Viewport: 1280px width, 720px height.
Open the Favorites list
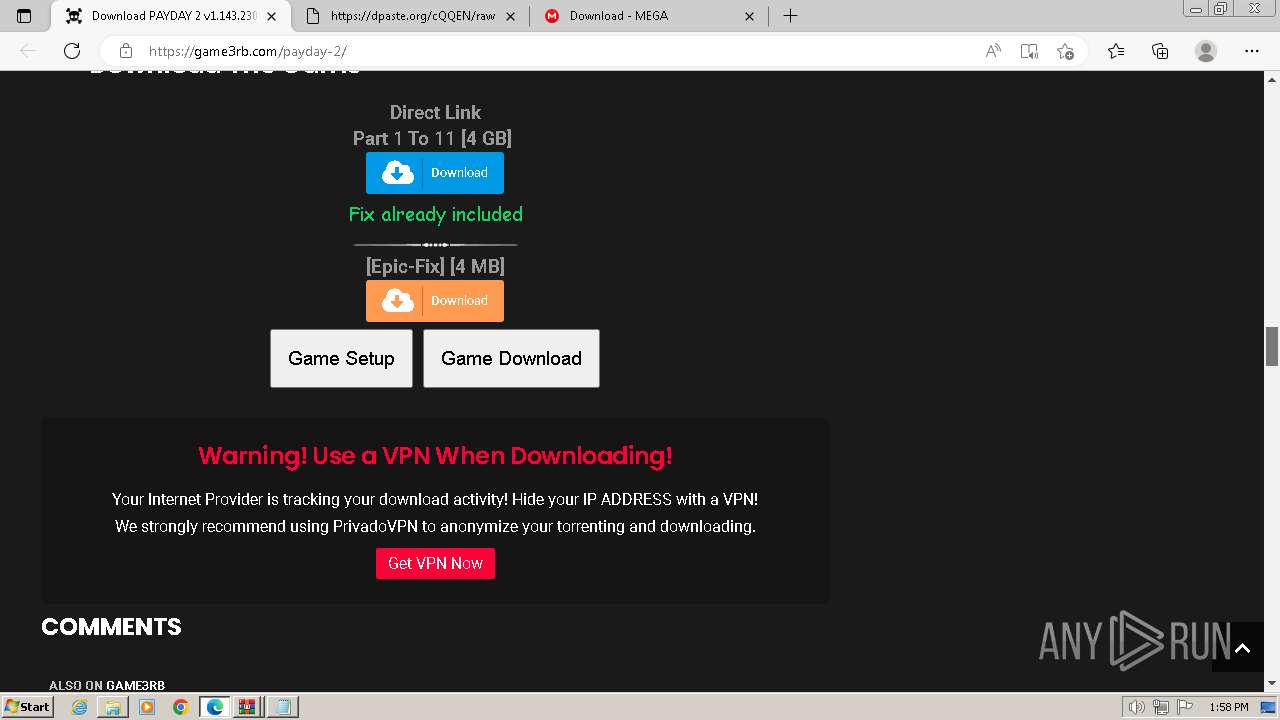pyautogui.click(x=1116, y=51)
